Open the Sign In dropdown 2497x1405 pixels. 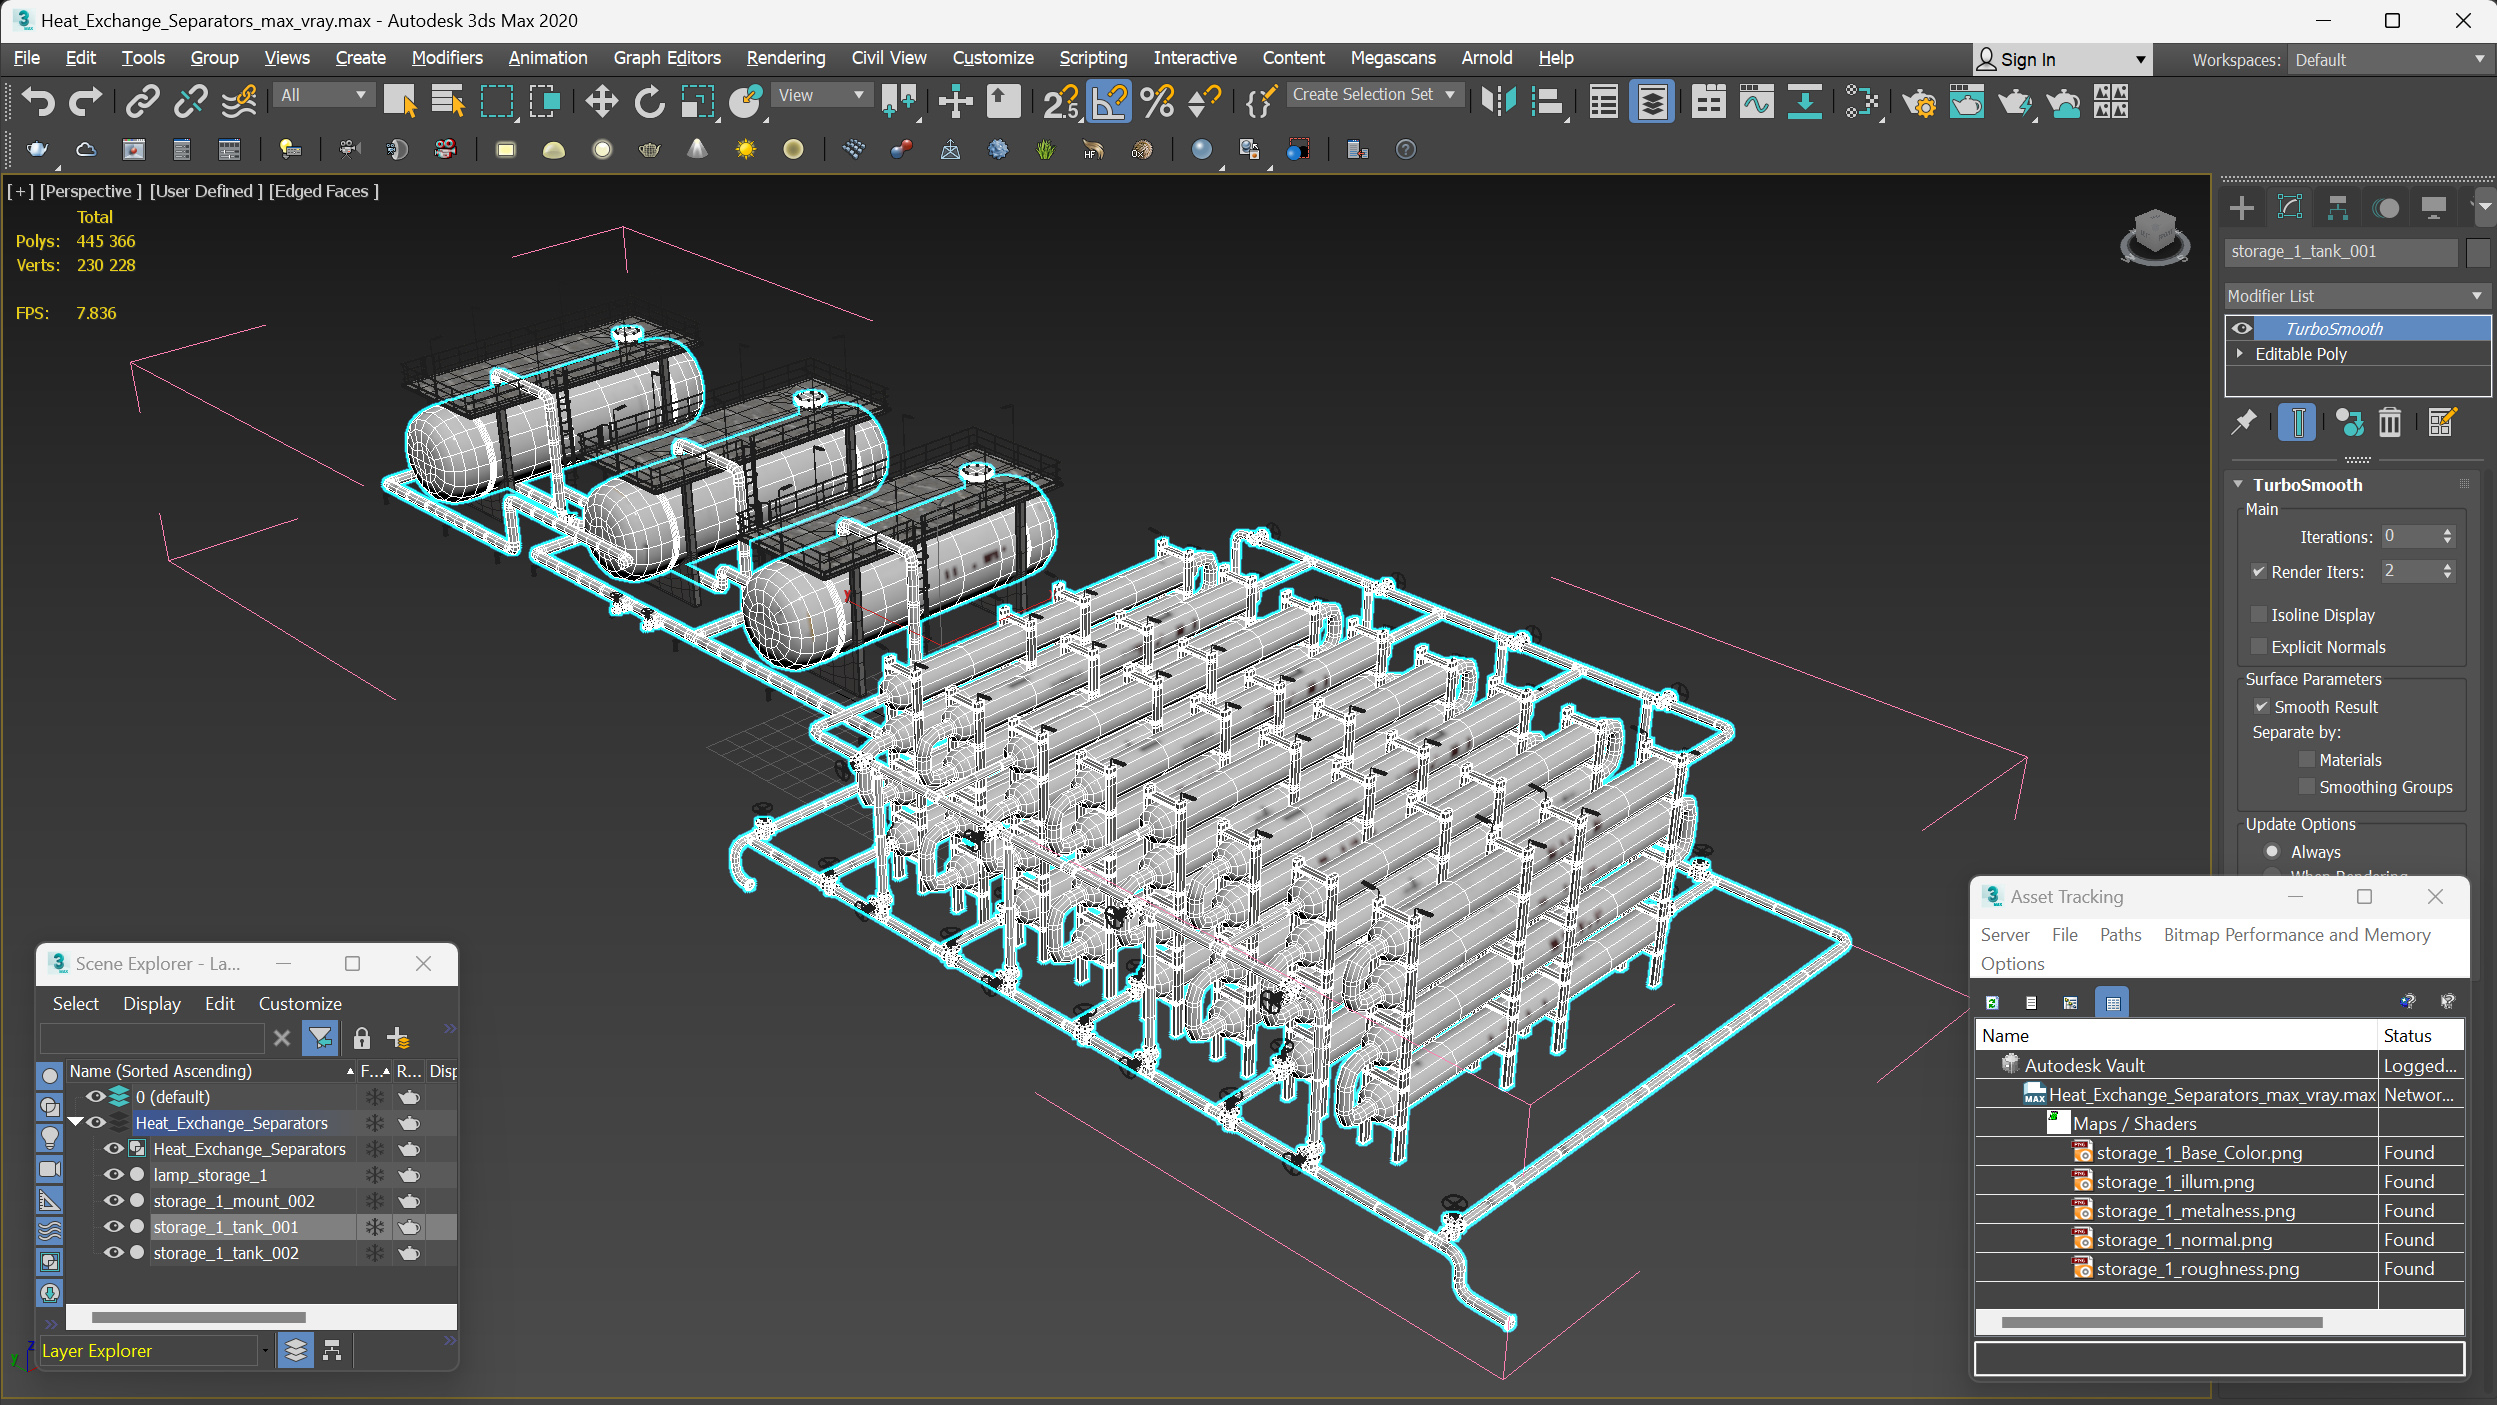pos(2062,59)
